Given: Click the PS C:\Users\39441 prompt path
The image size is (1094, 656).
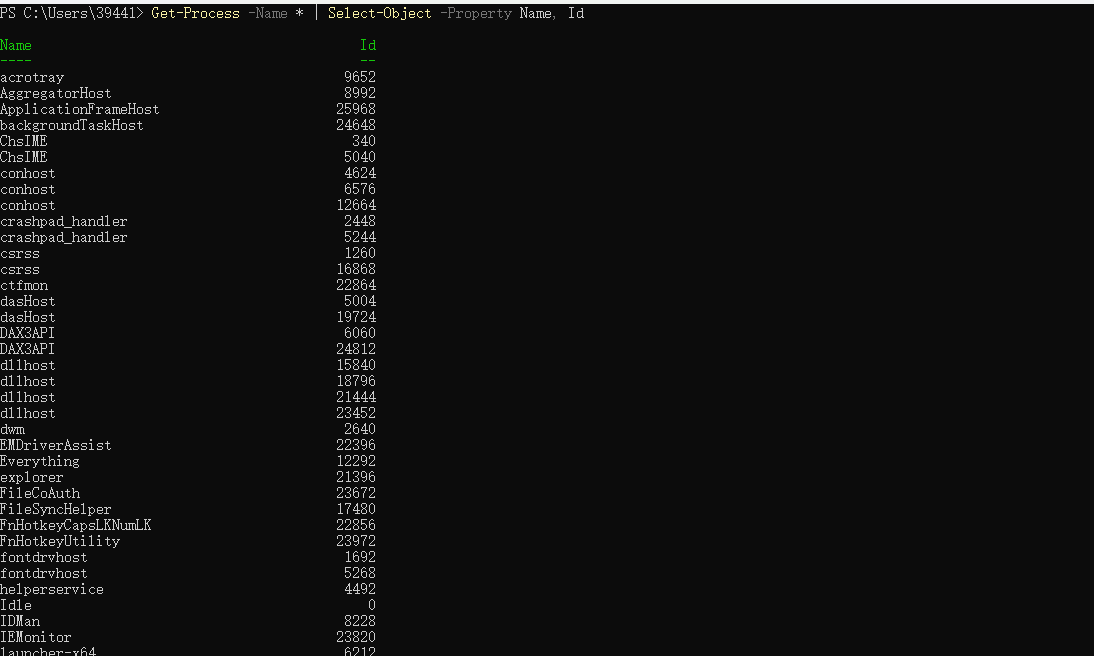Looking at the screenshot, I should [71, 13].
